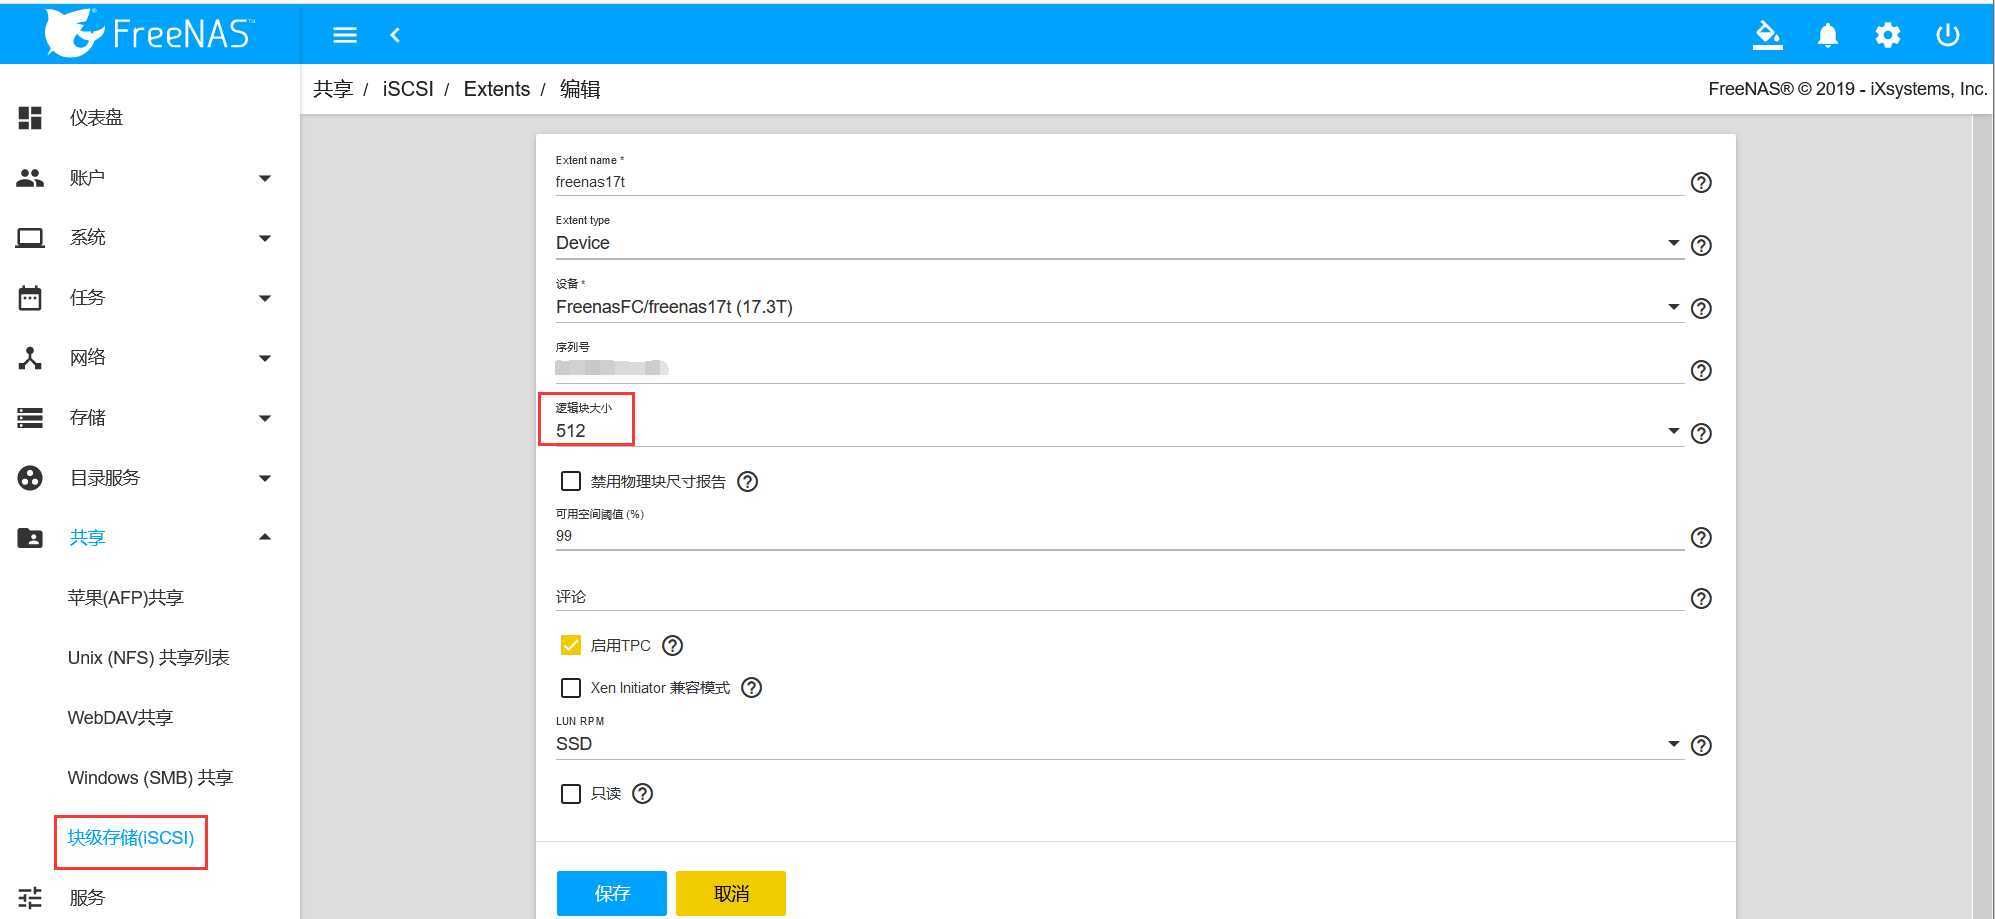The height and width of the screenshot is (919, 1995).
Task: Click the power icon
Action: (x=1947, y=35)
